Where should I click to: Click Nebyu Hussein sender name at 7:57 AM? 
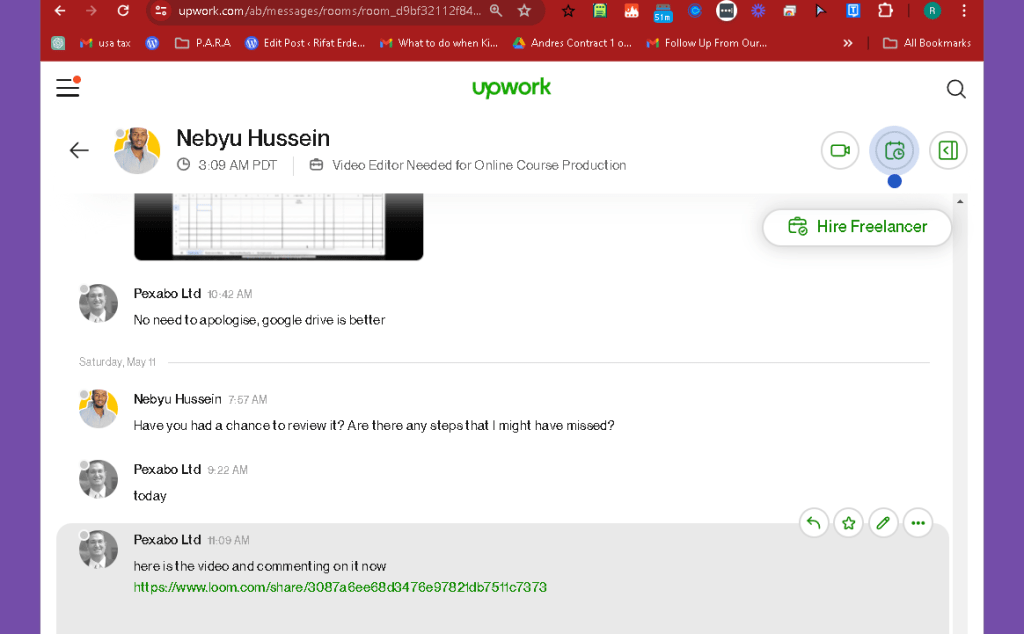coord(178,399)
